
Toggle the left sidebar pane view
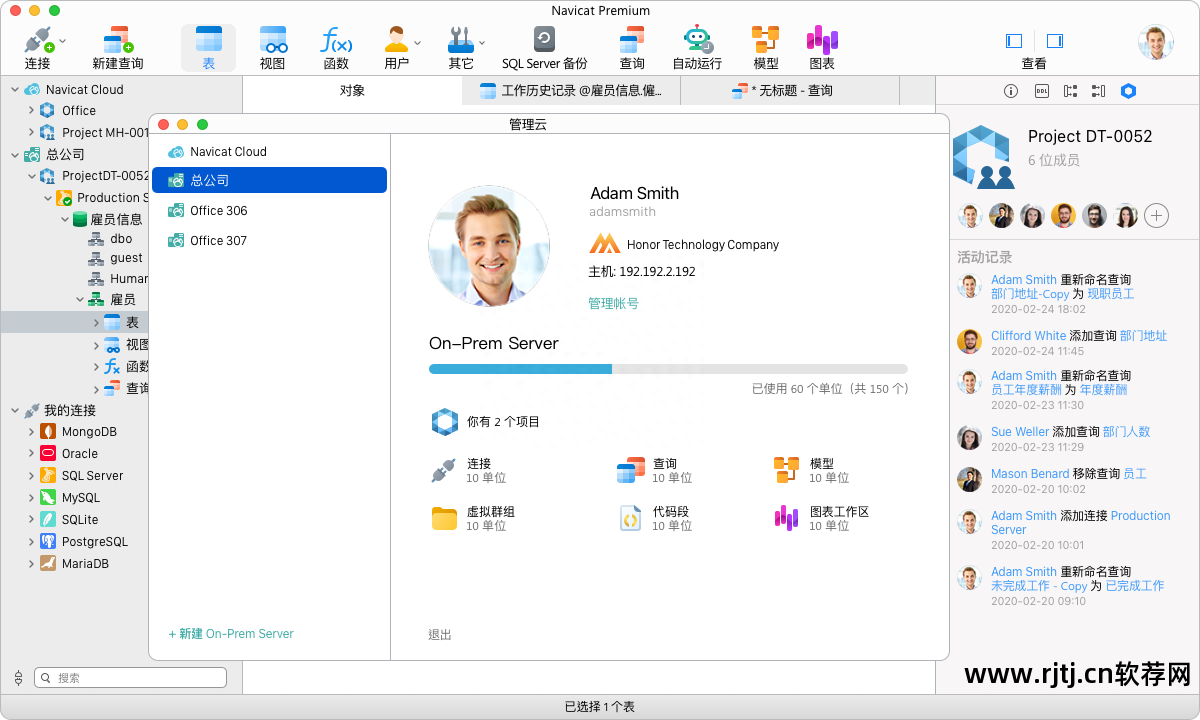tap(1014, 41)
